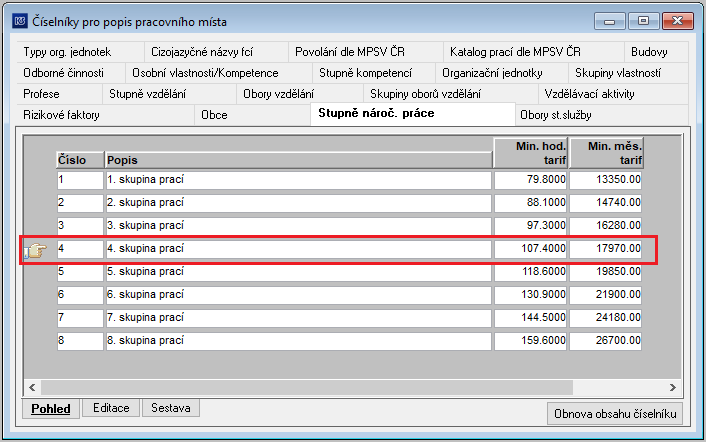Open the Typy org. jednotek tab
Viewport: 706px width, 442px height.
[x=81, y=52]
